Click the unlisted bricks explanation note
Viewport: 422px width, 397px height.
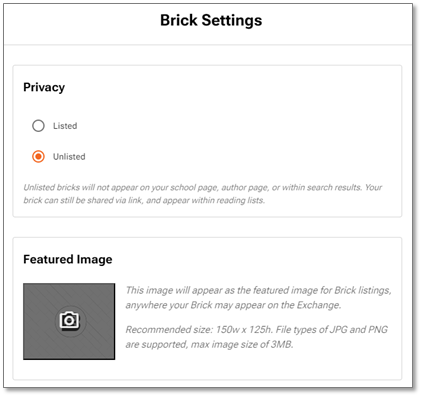coord(203,194)
